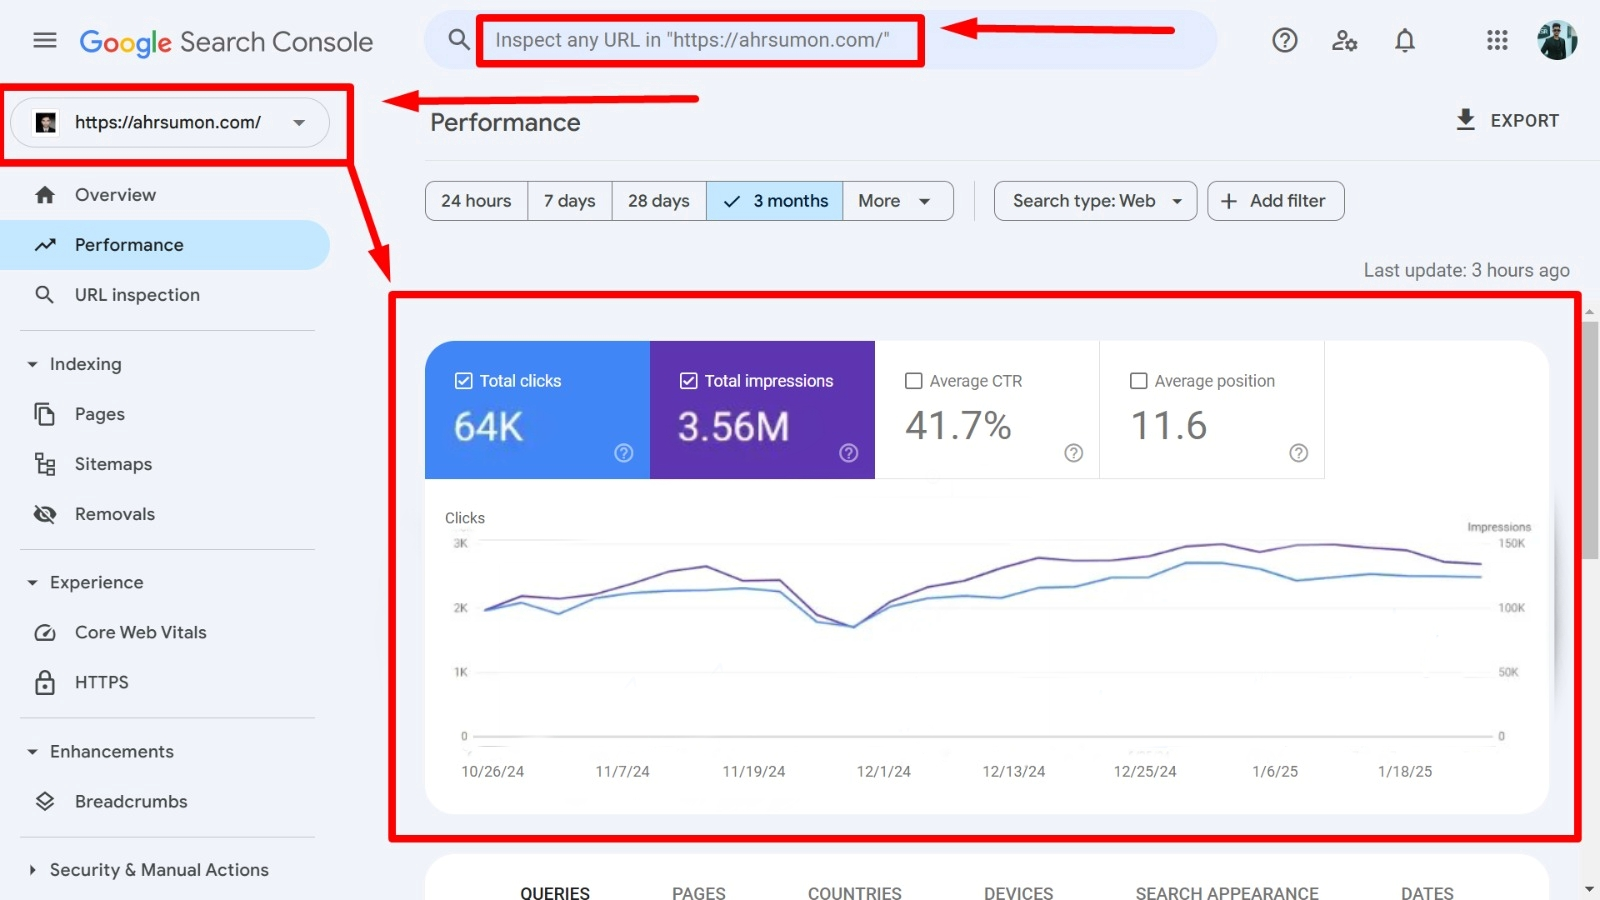Click the Pages document icon
The width and height of the screenshot is (1600, 900).
point(45,414)
